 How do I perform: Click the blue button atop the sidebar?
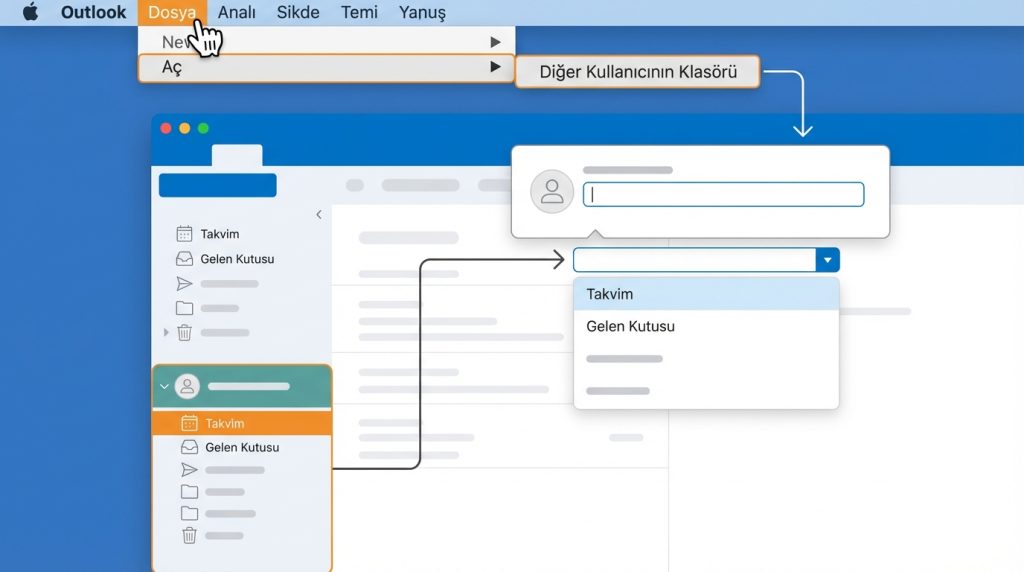[217, 185]
